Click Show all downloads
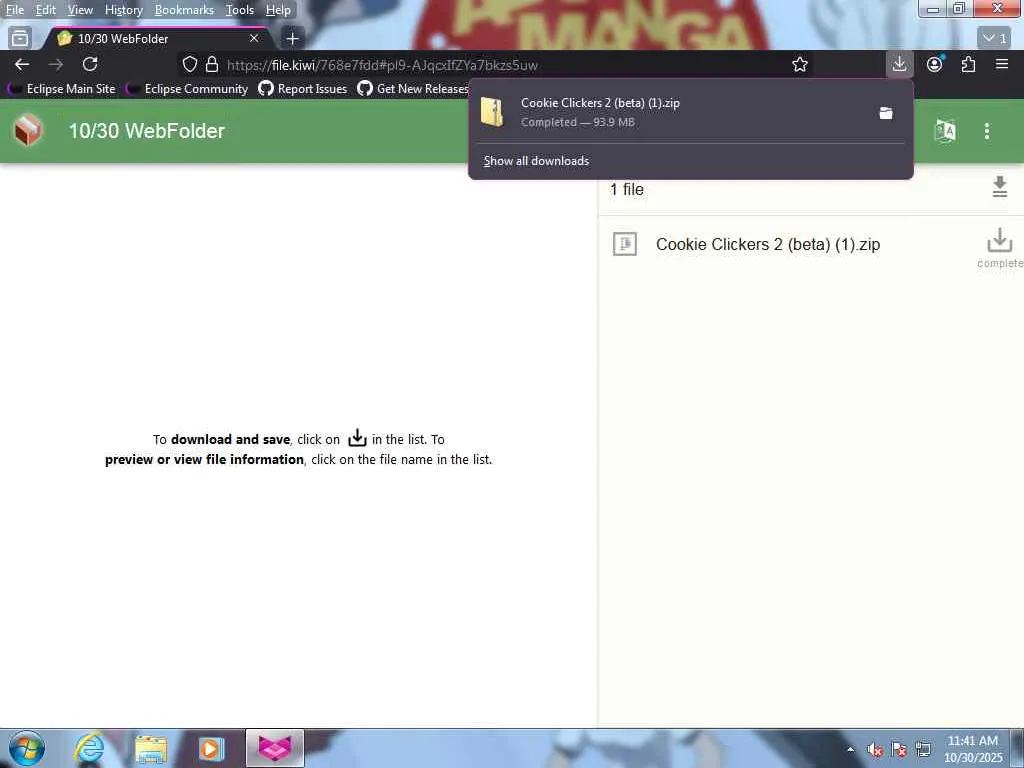The image size is (1024, 768). point(536,161)
